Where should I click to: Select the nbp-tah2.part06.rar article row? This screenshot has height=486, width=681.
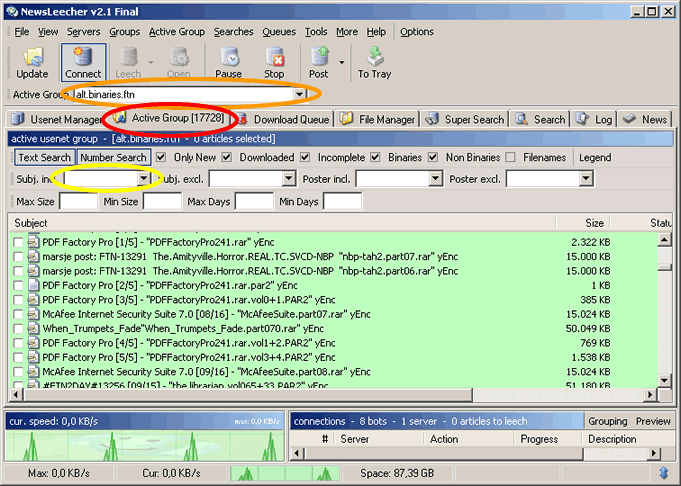click(333, 271)
